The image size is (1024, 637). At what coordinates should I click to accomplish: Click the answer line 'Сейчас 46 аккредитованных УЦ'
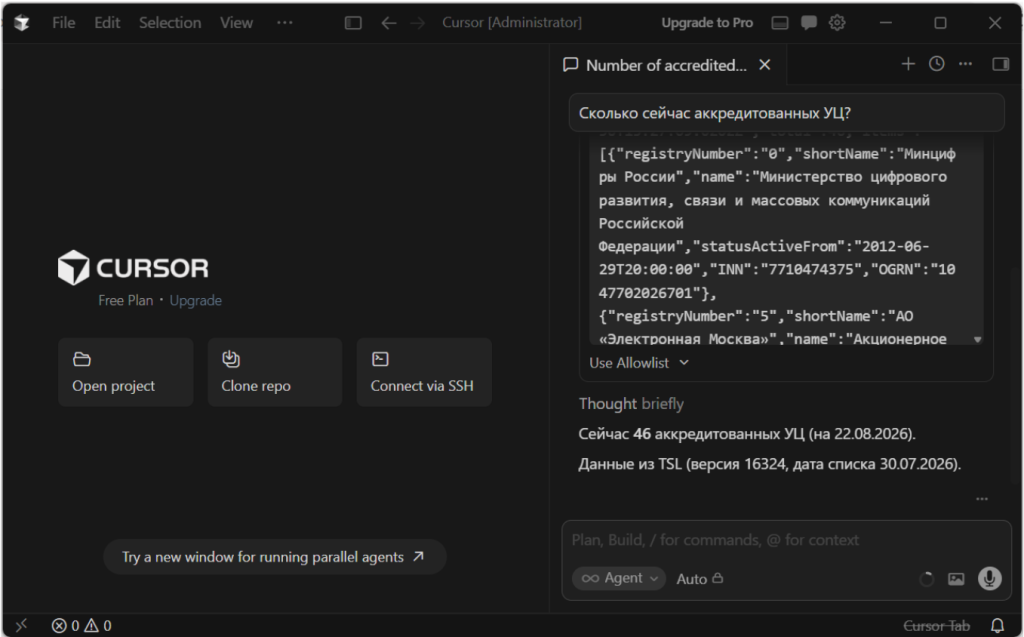[746, 434]
